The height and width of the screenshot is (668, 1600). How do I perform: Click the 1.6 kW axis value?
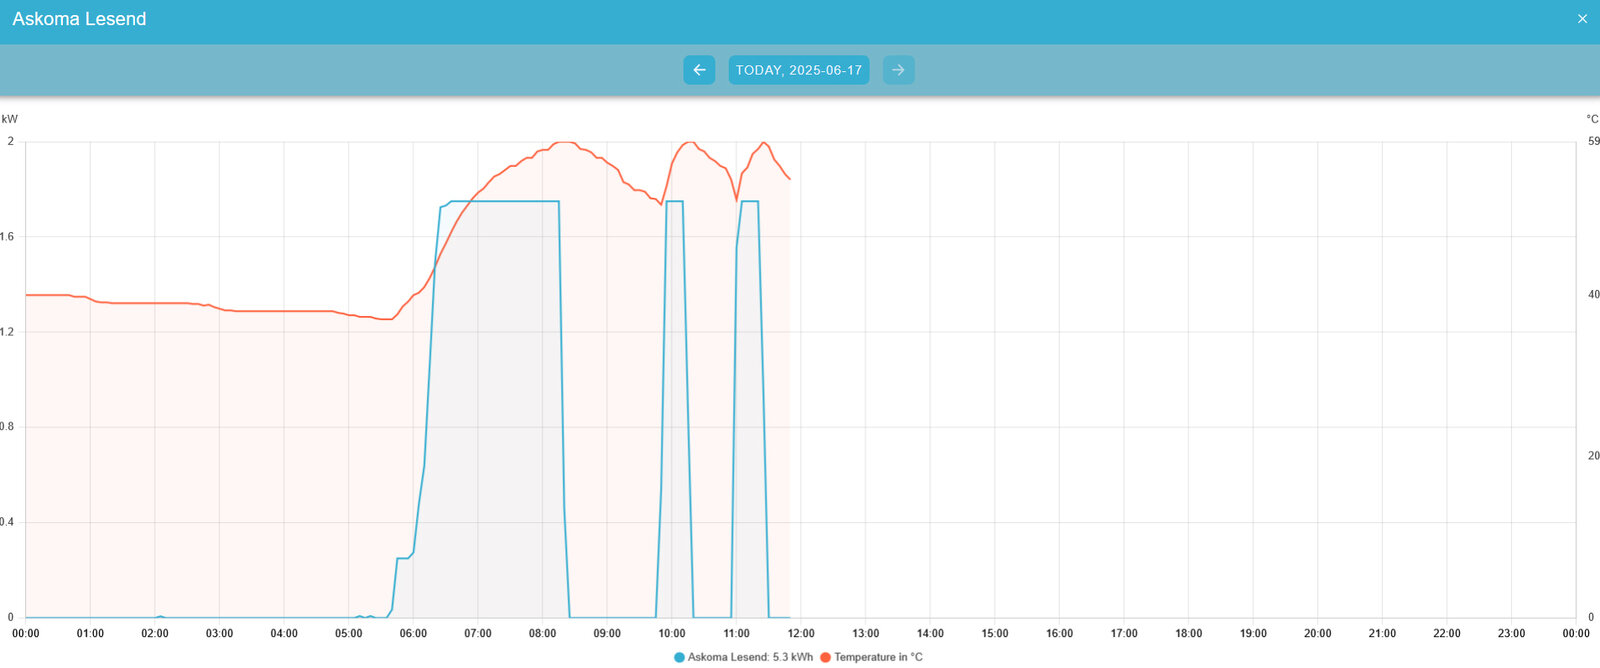7,237
